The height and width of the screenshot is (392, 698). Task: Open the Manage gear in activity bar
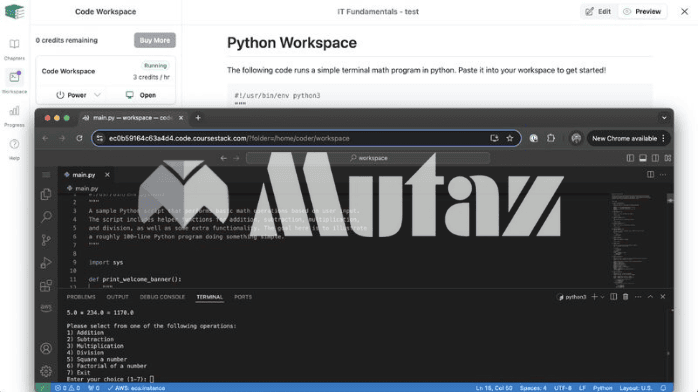click(x=46, y=371)
